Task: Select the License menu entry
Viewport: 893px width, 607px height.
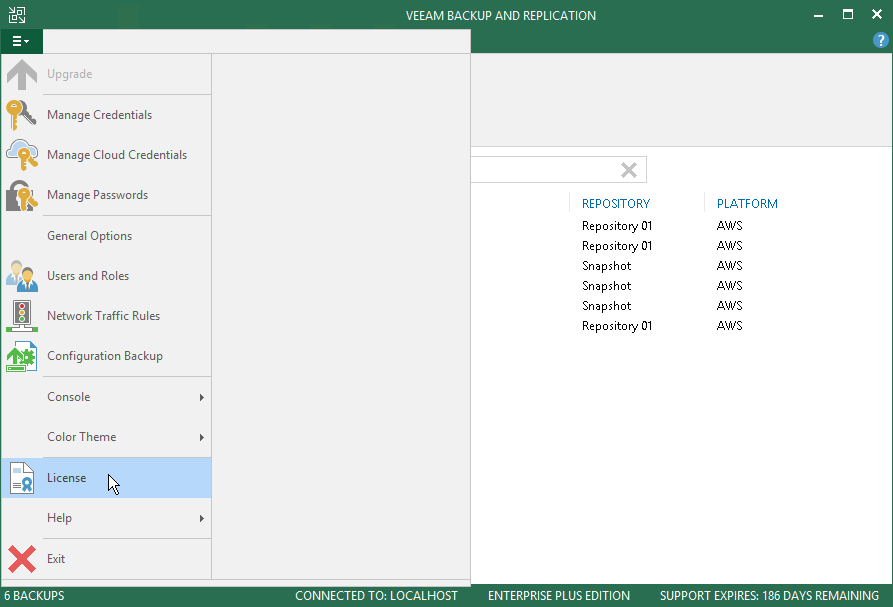Action: pos(106,478)
